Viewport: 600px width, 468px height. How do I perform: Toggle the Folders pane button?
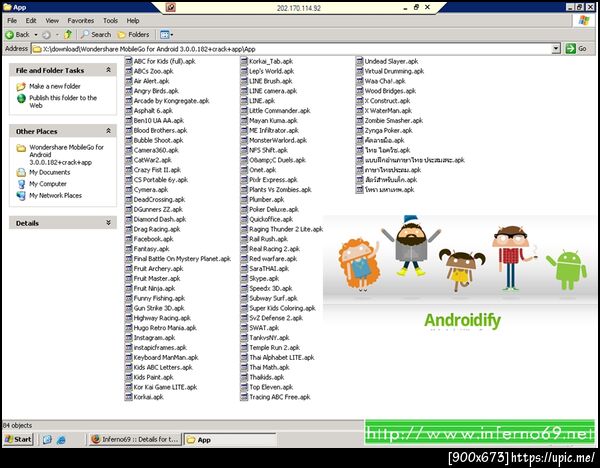click(x=134, y=35)
